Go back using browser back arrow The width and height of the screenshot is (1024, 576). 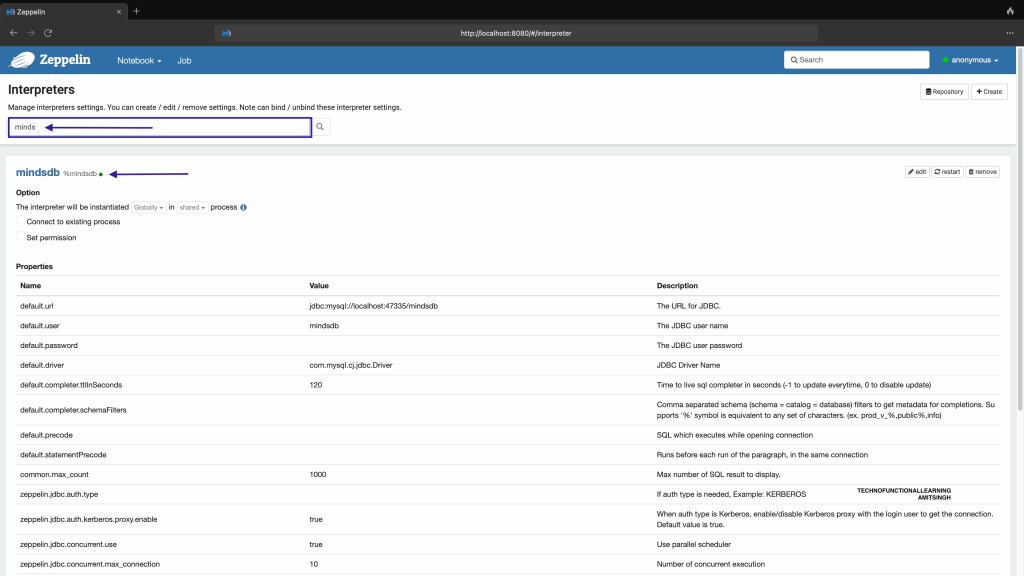pyautogui.click(x=13, y=33)
